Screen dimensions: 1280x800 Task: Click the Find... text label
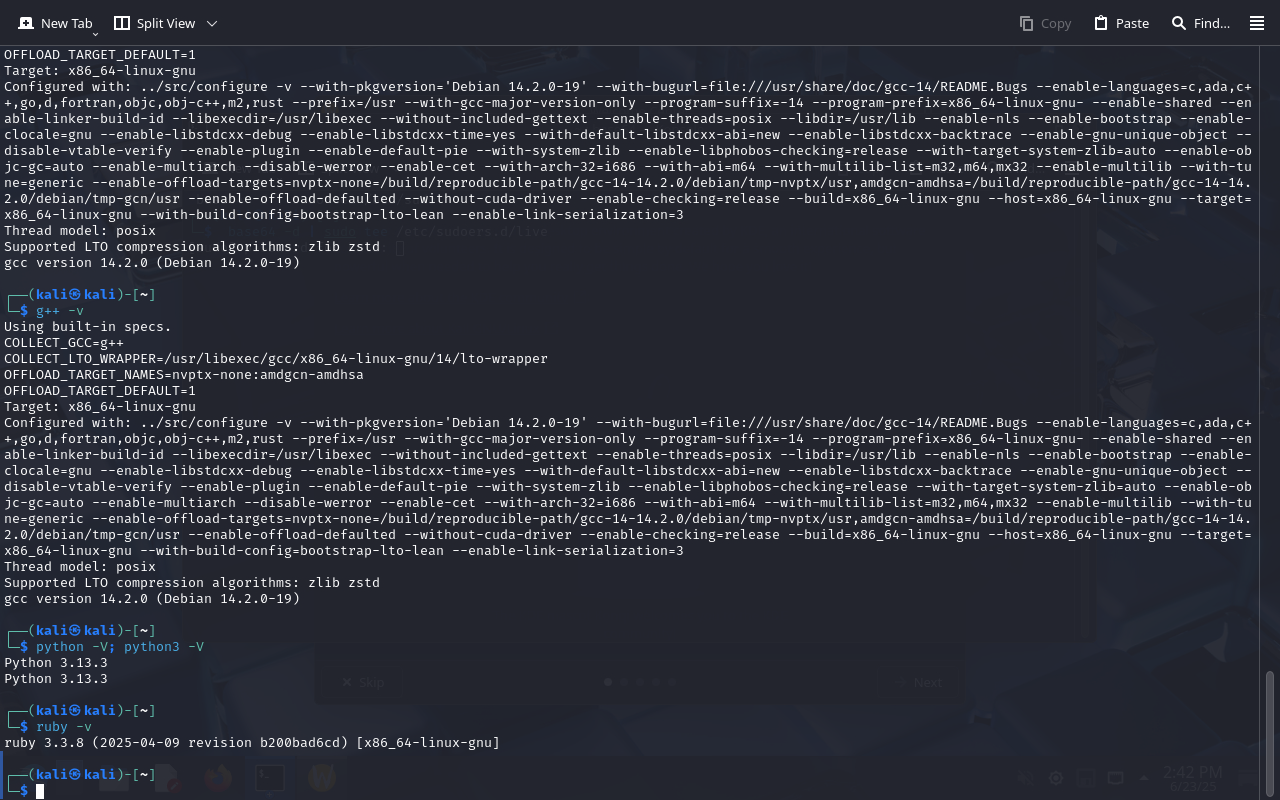[x=1212, y=23]
